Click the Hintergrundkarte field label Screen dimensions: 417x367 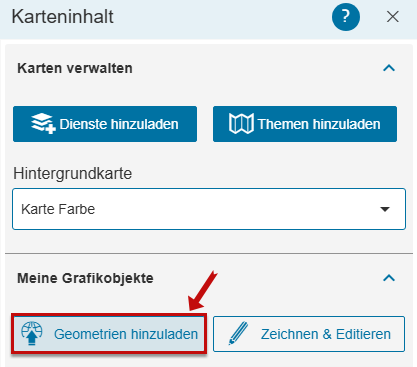73,174
